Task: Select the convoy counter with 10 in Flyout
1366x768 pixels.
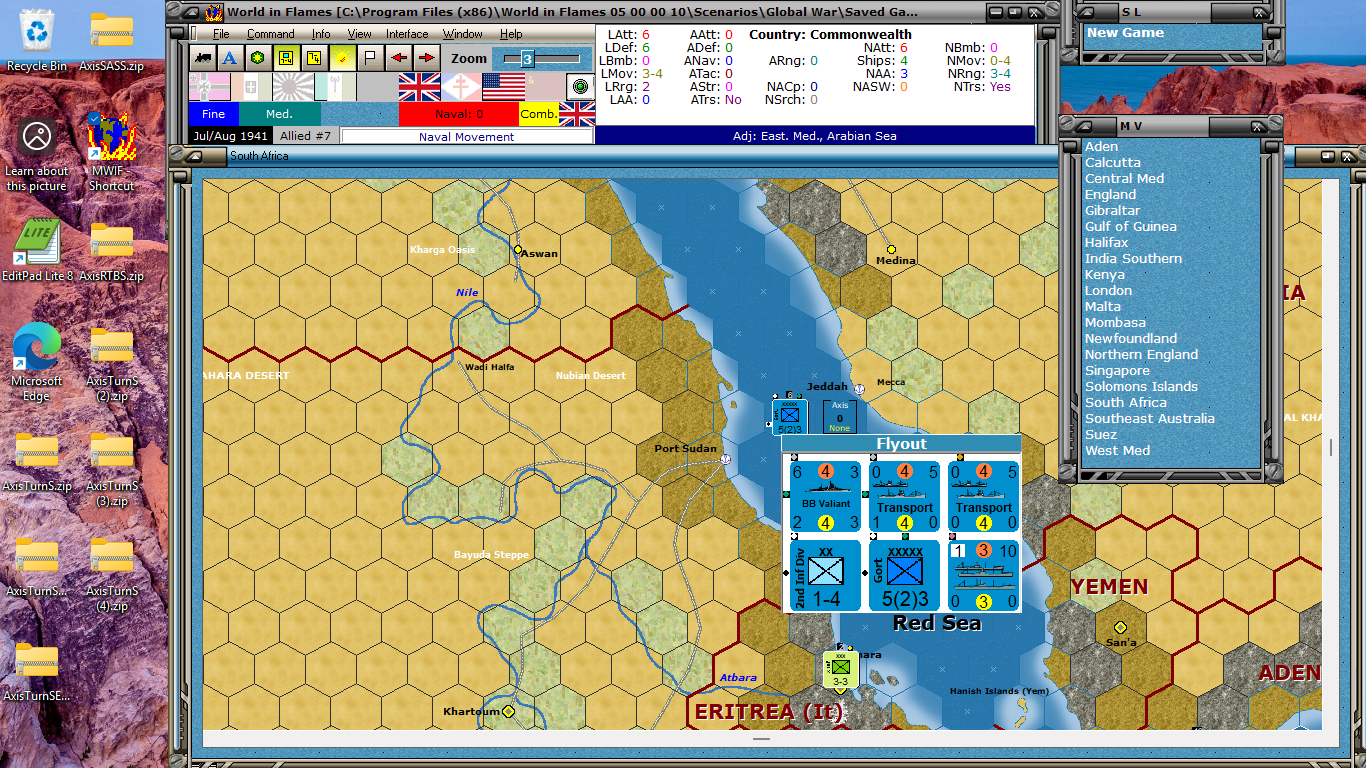Action: coord(984,575)
